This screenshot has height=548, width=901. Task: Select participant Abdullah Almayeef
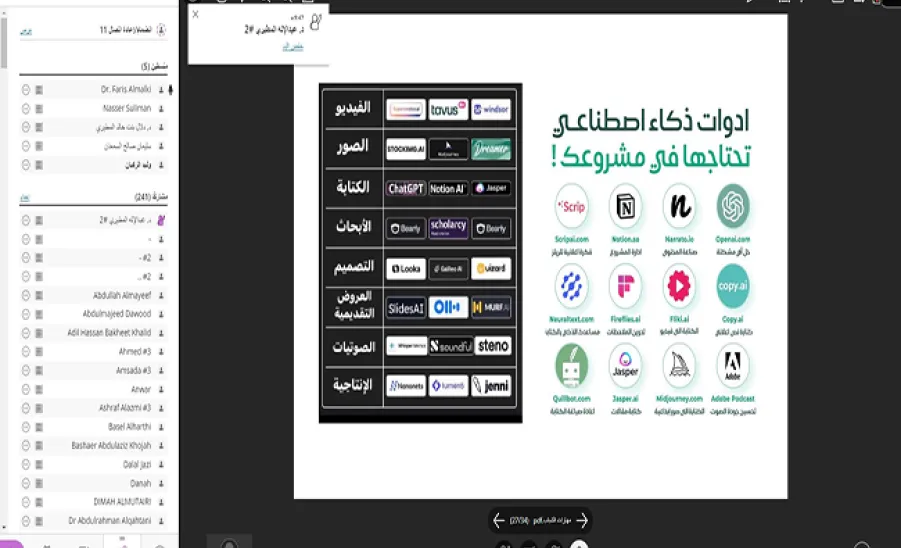click(122, 295)
